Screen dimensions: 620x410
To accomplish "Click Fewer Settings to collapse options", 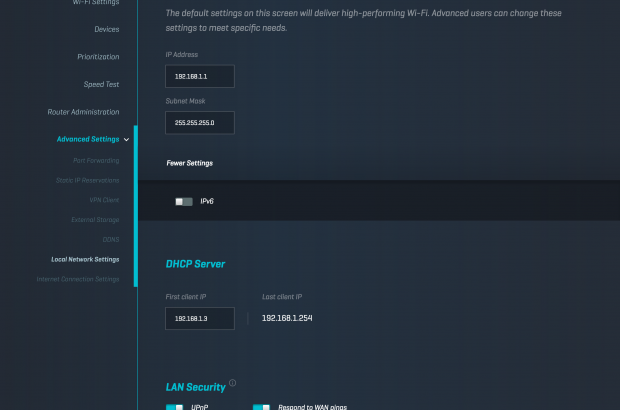I will pos(189,163).
